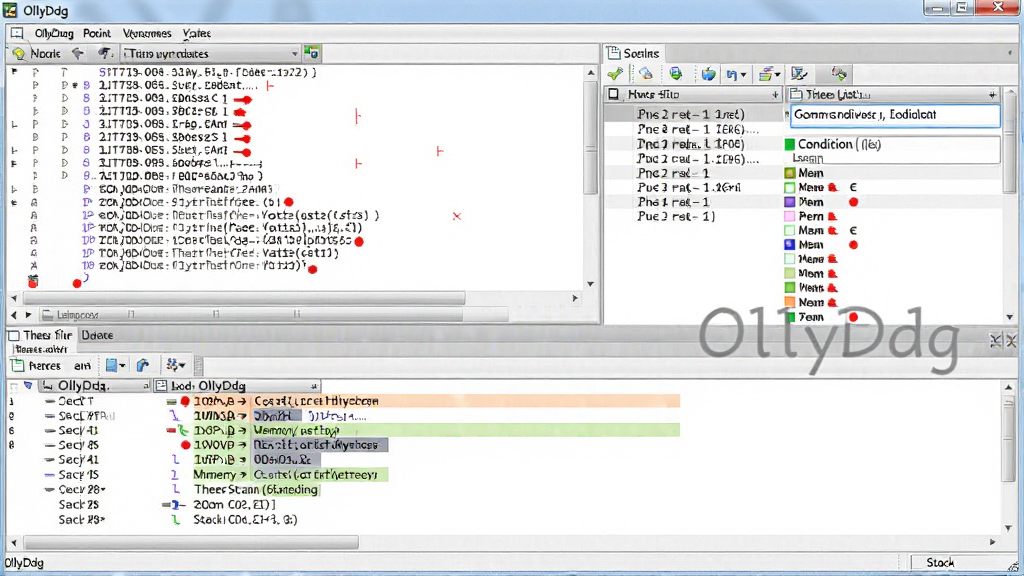Click the funnel icon left of OllyDdg. column header

pos(28,385)
